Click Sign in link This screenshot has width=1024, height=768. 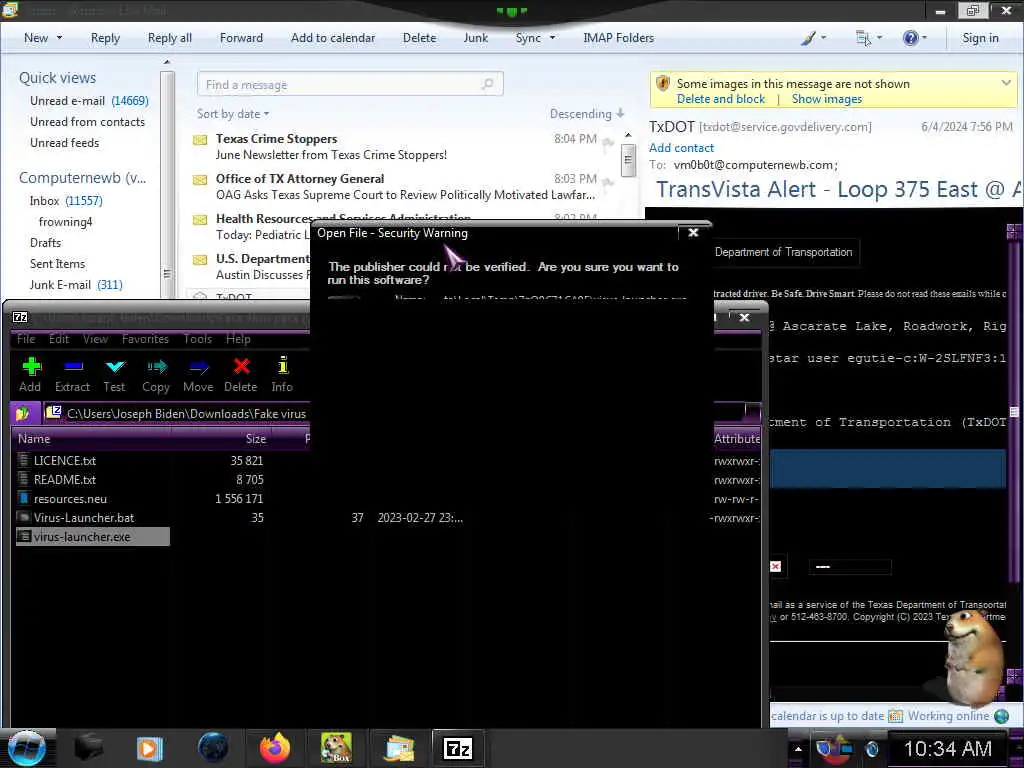[980, 38]
